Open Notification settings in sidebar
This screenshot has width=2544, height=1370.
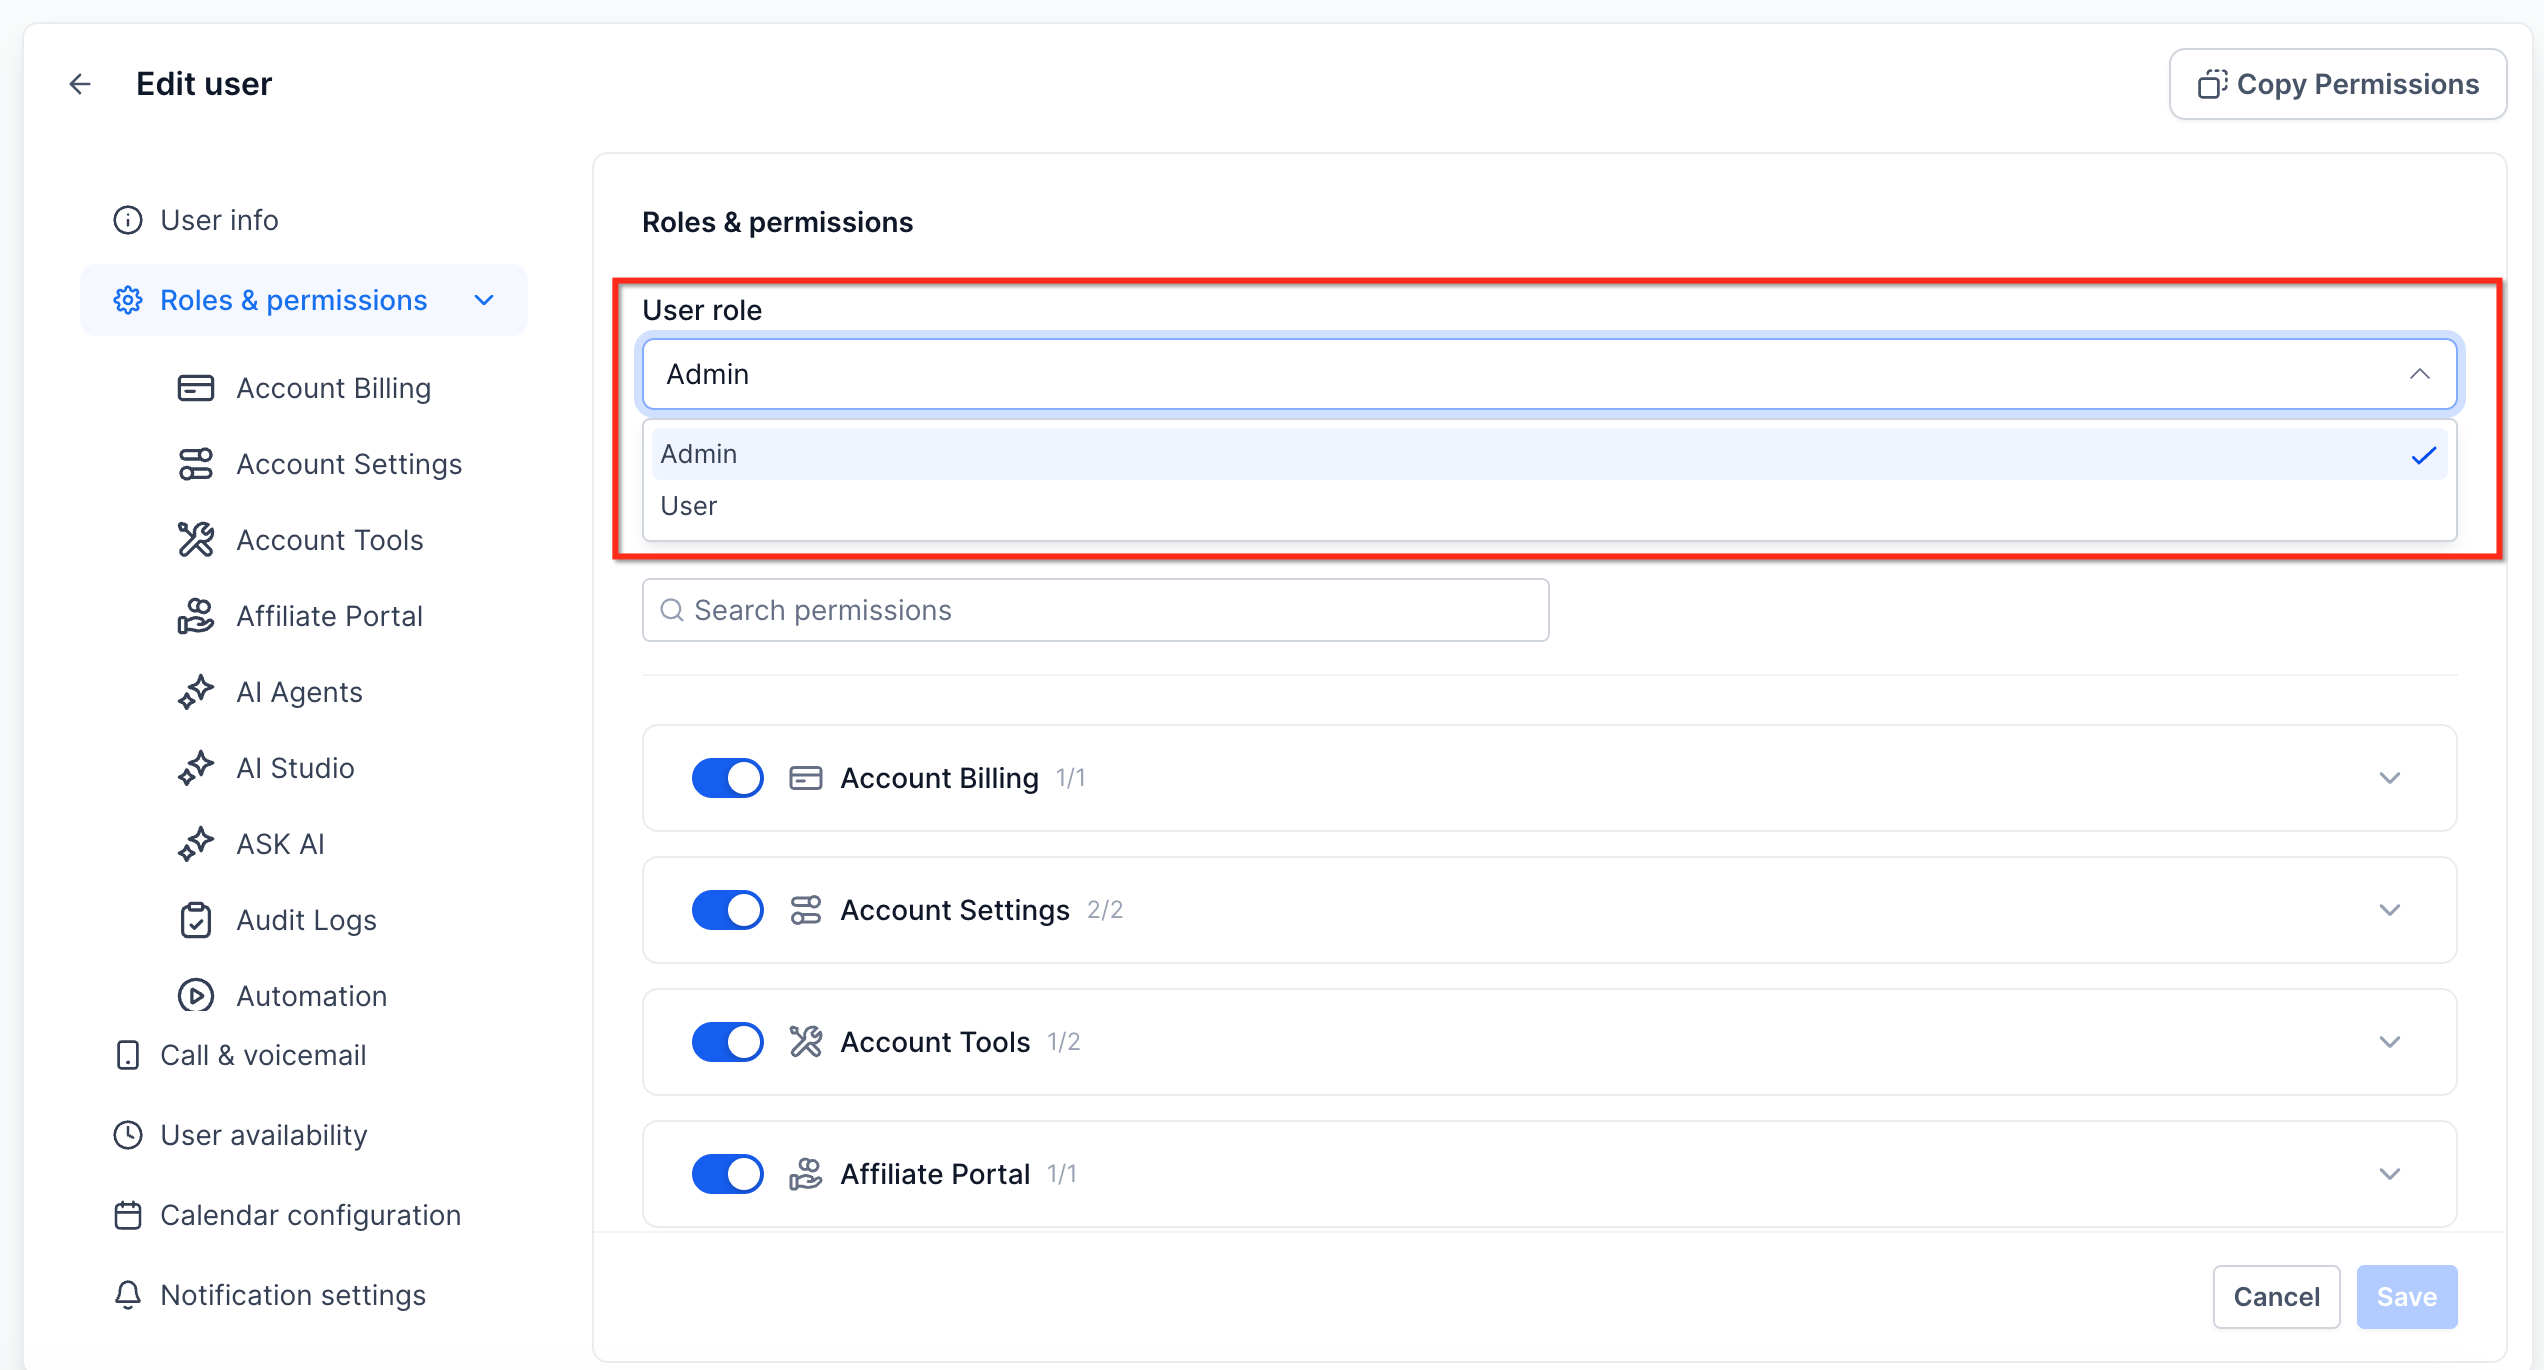coord(293,1295)
